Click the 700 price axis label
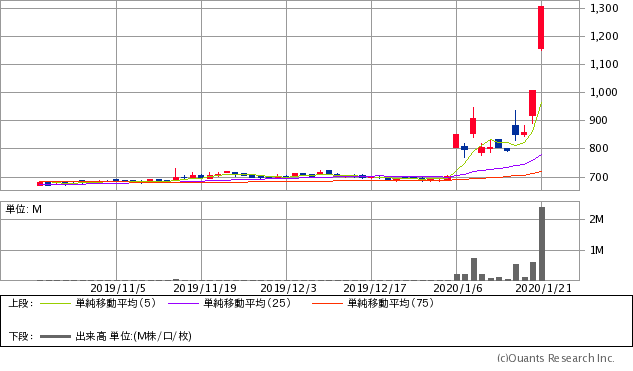The height and width of the screenshot is (371, 633). coord(599,177)
